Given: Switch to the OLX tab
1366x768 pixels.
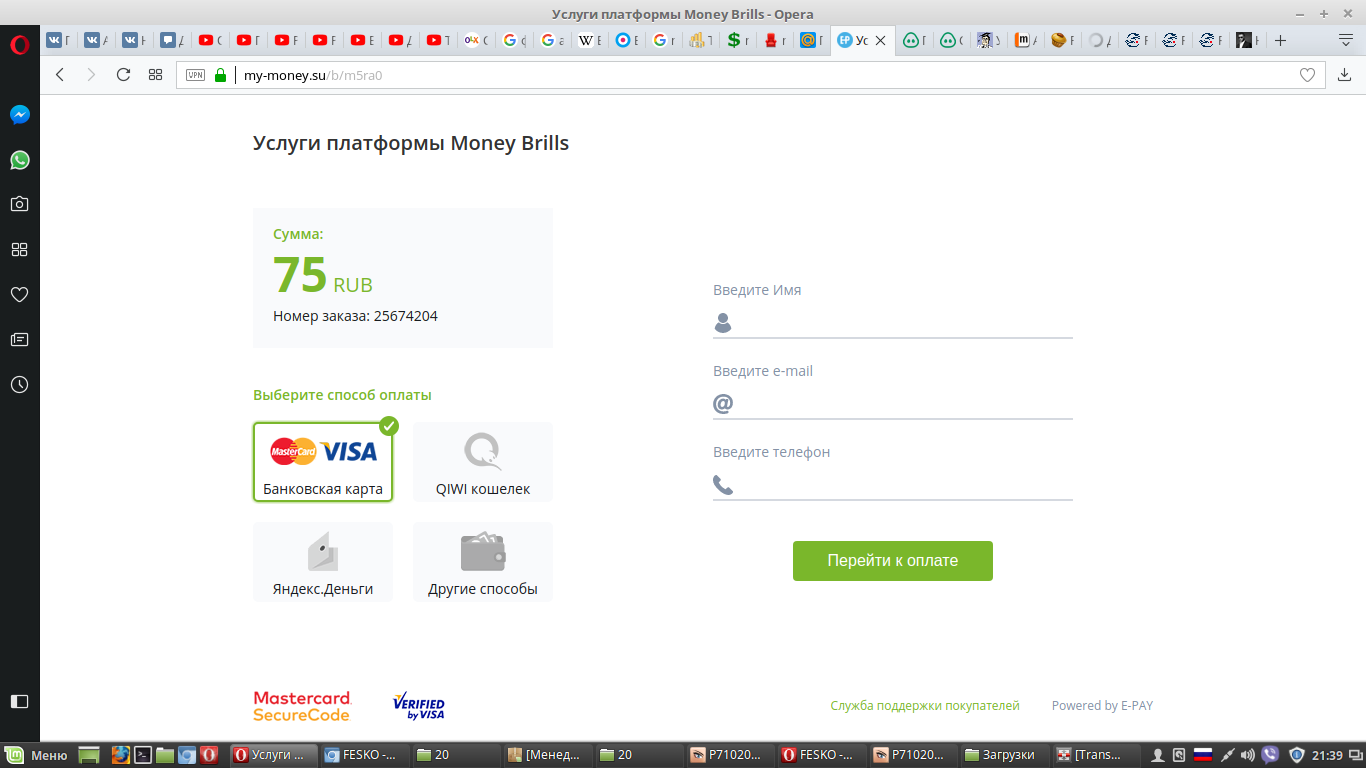Looking at the screenshot, I should 478,41.
